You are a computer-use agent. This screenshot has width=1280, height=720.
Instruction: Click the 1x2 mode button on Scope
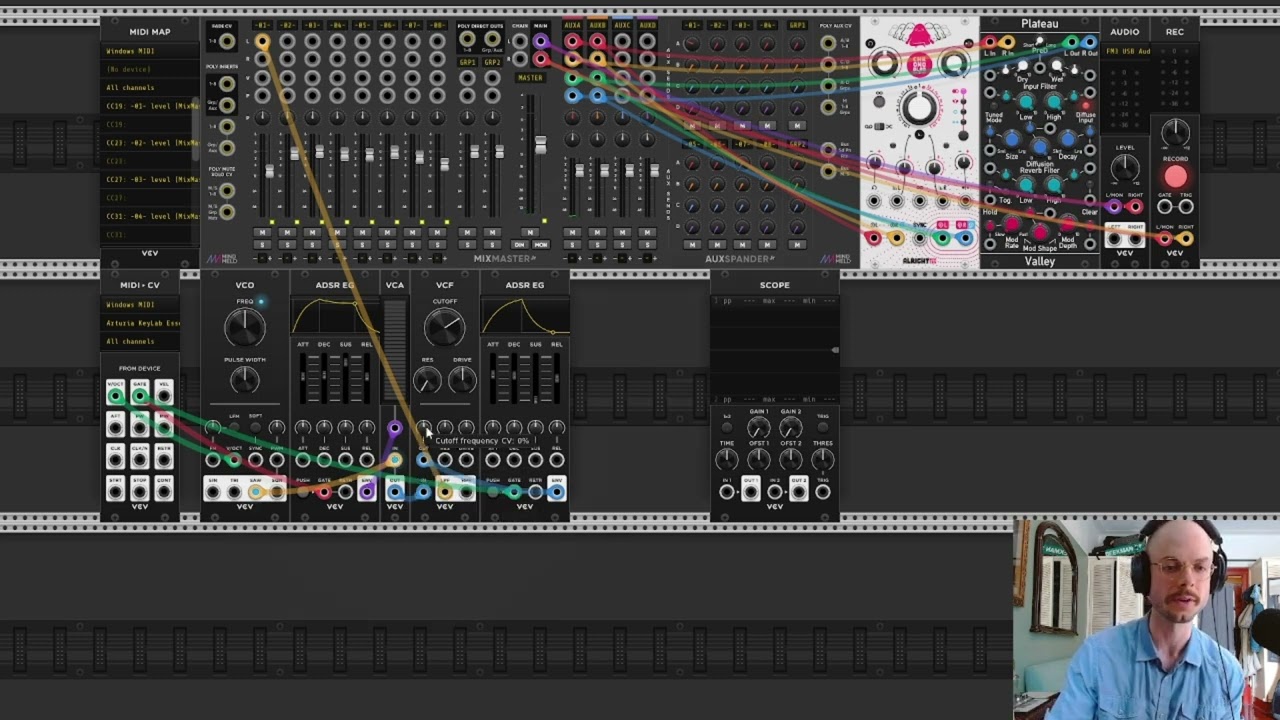coord(727,427)
